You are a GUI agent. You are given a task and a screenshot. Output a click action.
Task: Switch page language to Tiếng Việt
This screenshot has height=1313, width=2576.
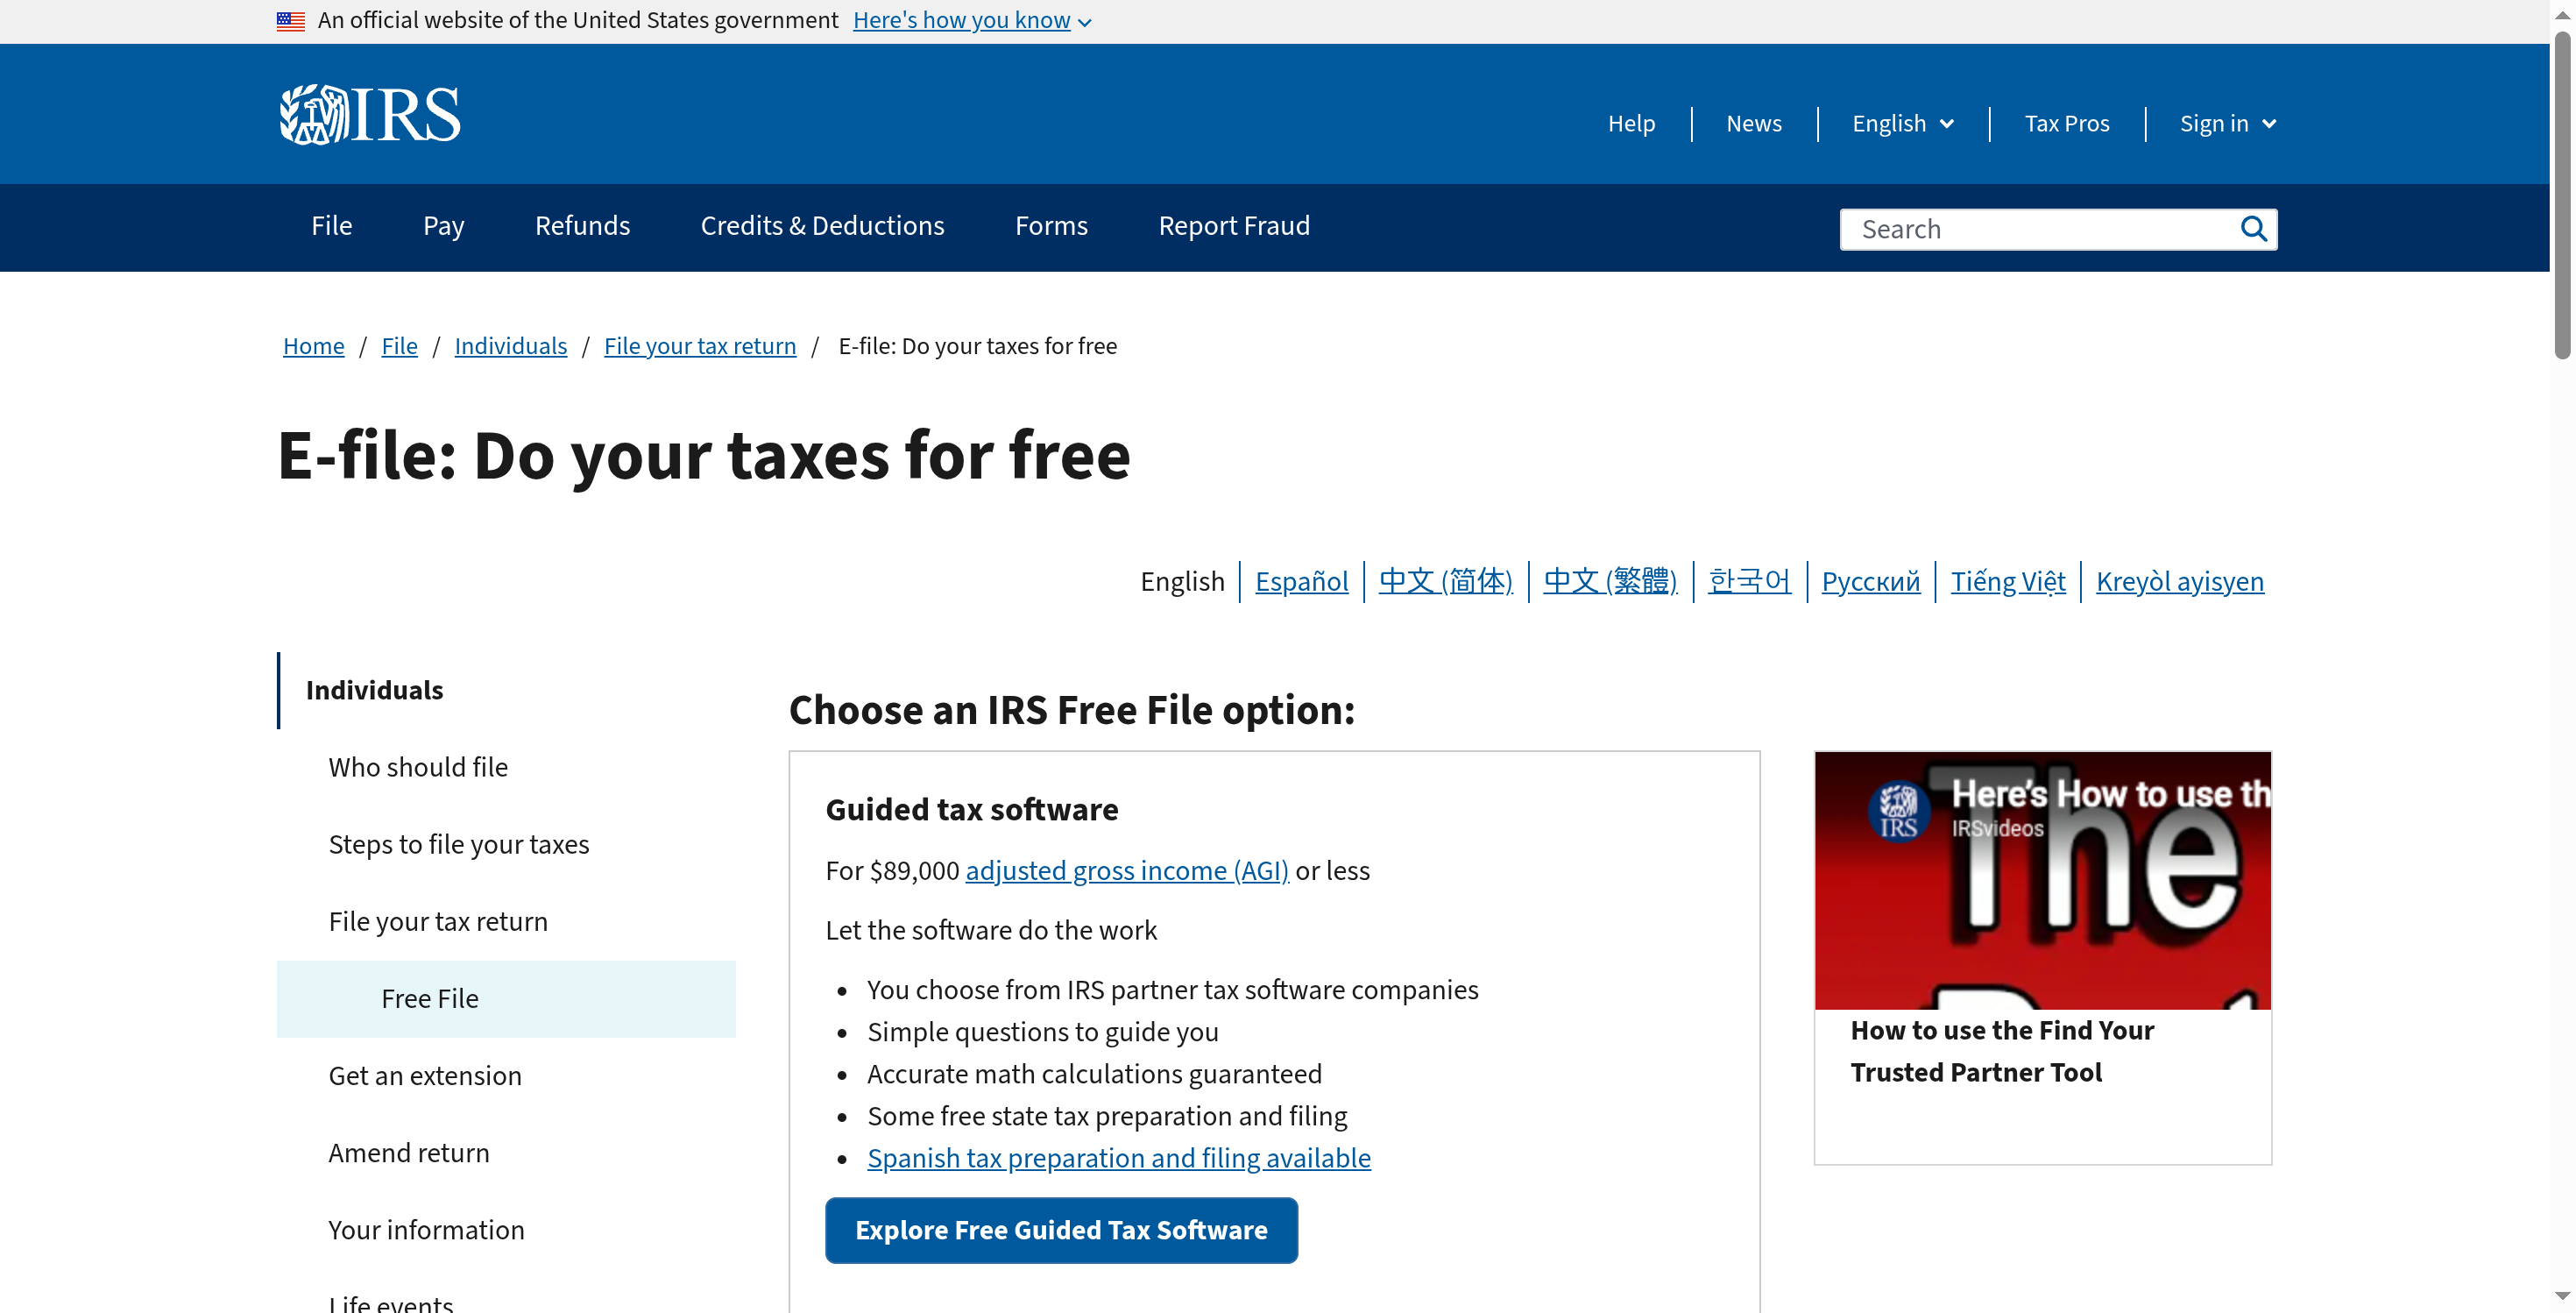coord(2007,581)
